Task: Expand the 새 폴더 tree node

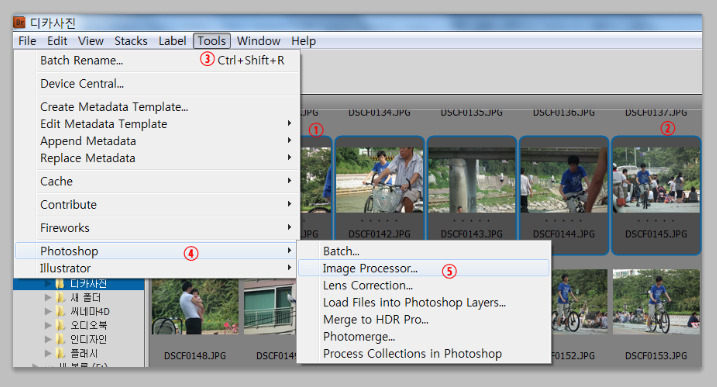Action: (x=48, y=297)
